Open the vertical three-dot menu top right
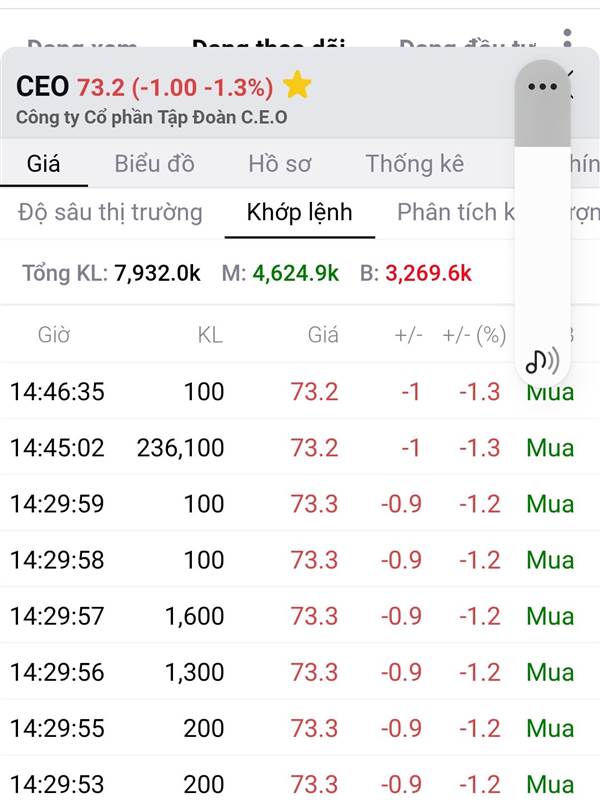This screenshot has height=800, width=600. 567,38
